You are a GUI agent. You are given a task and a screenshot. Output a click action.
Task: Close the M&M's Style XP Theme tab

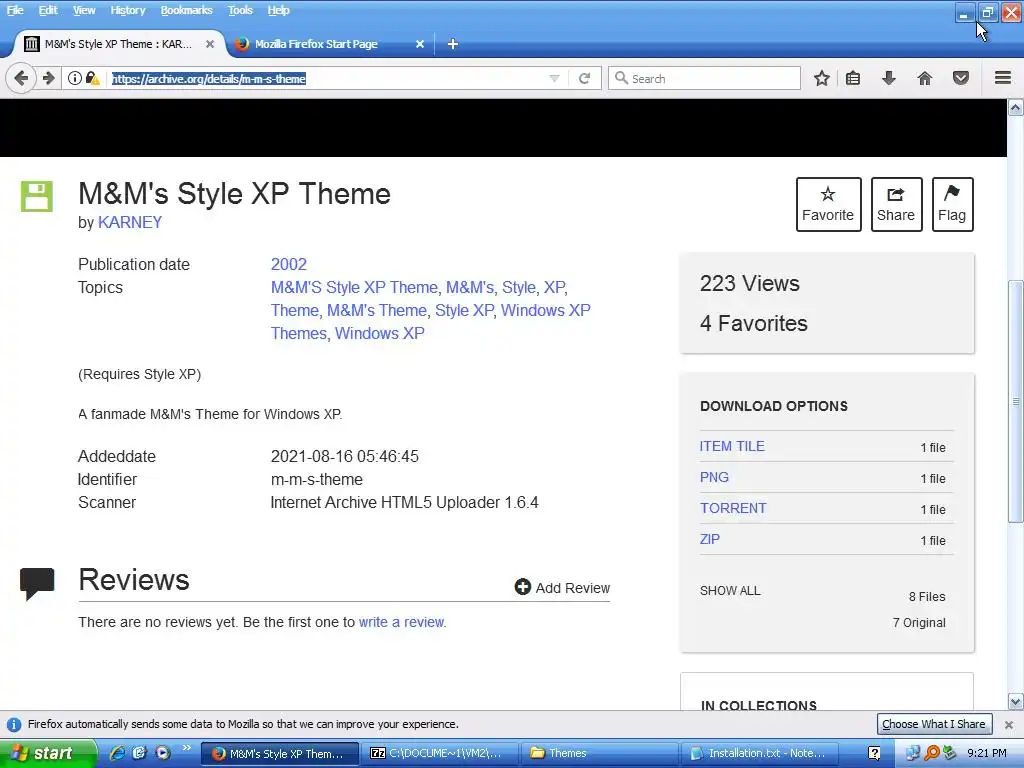click(x=210, y=44)
